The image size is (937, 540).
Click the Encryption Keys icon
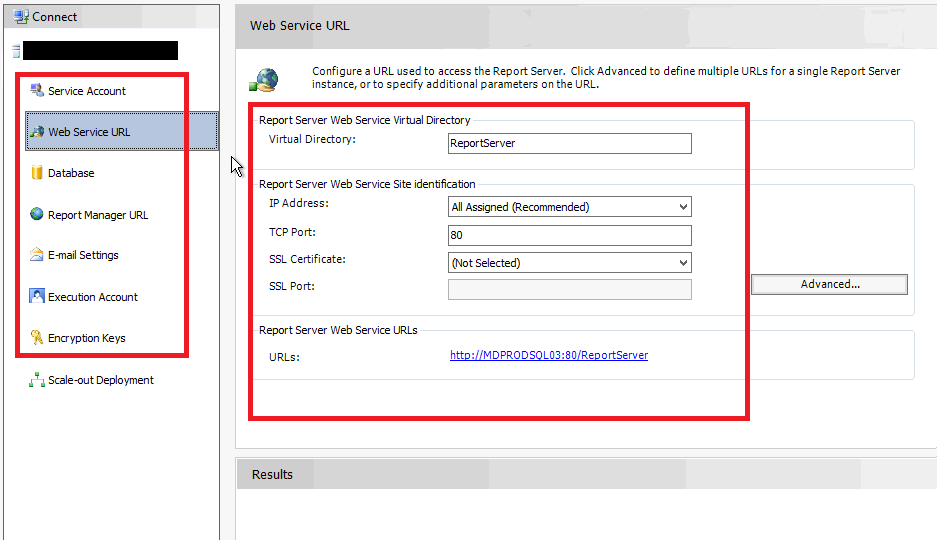(x=37, y=338)
